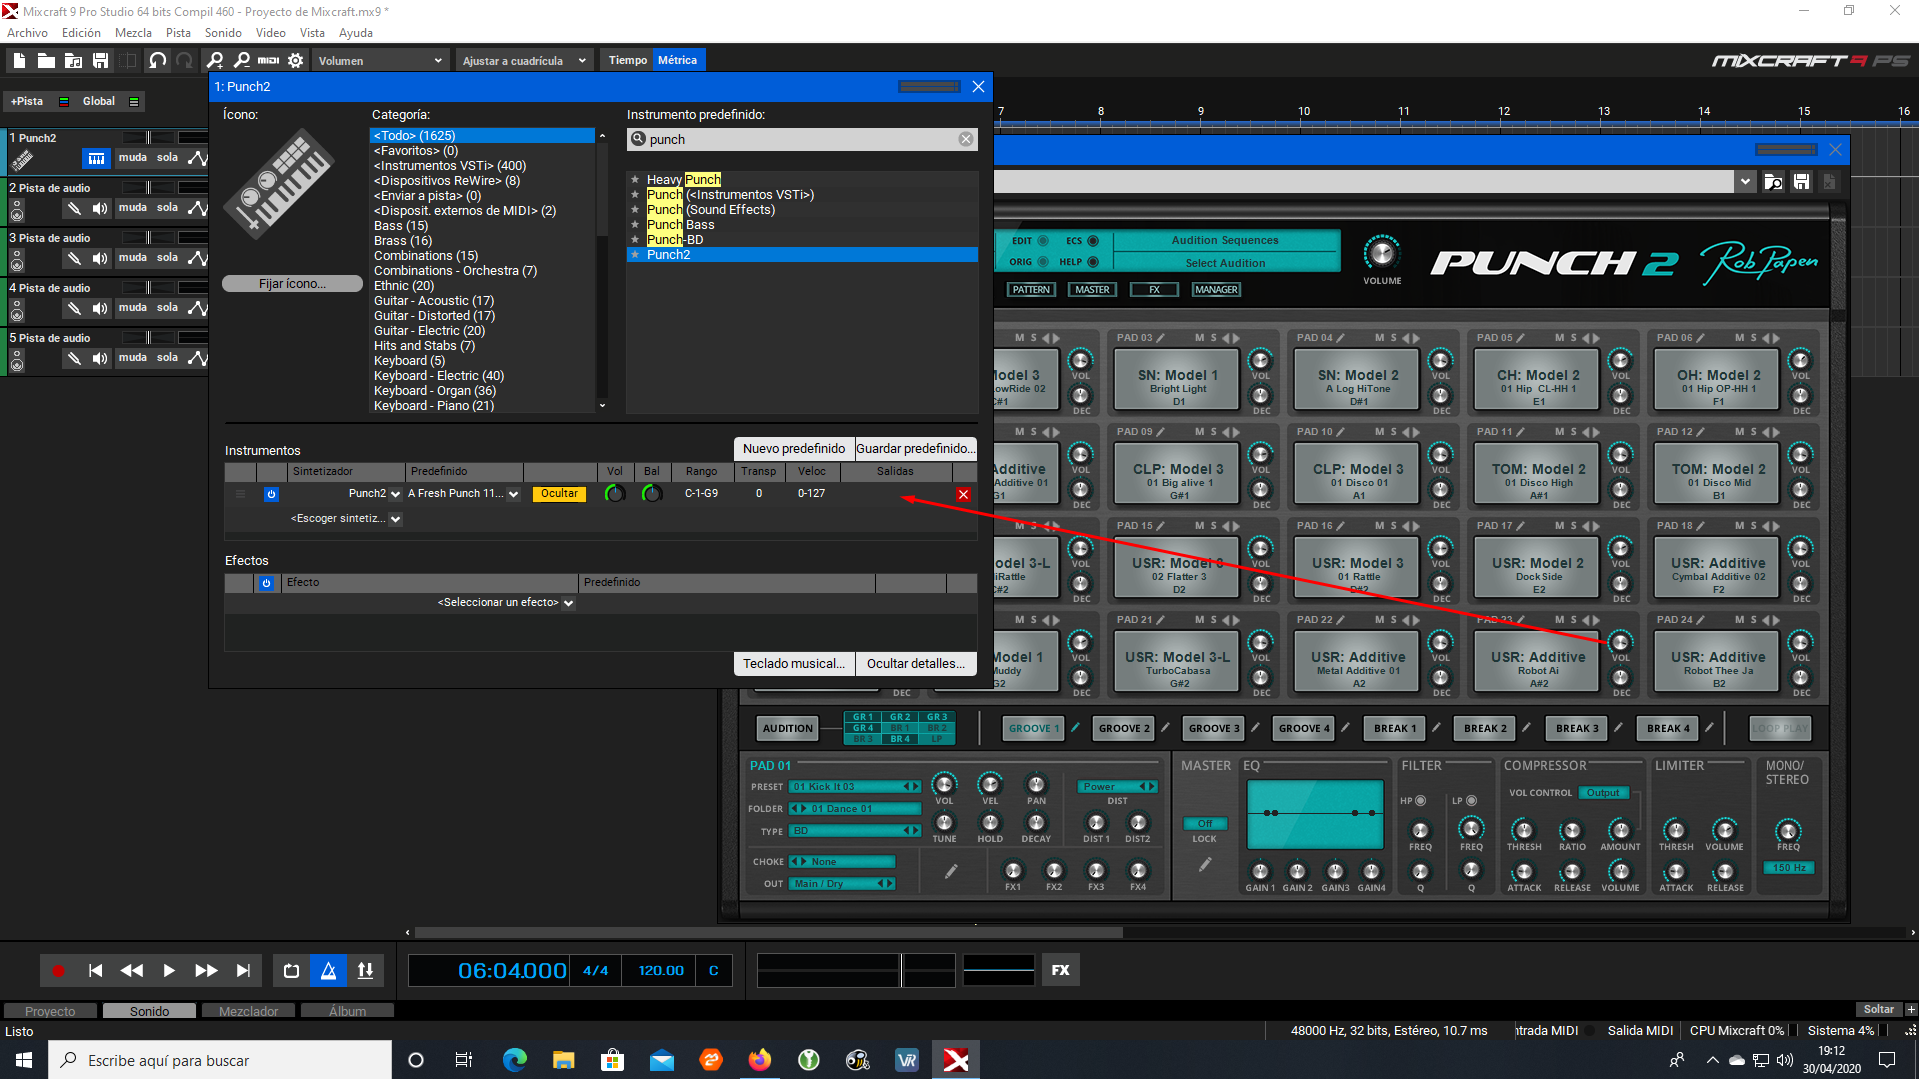The height and width of the screenshot is (1079, 1919).
Task: Click the instrument Vol knob in Punch2 row
Action: 615,494
